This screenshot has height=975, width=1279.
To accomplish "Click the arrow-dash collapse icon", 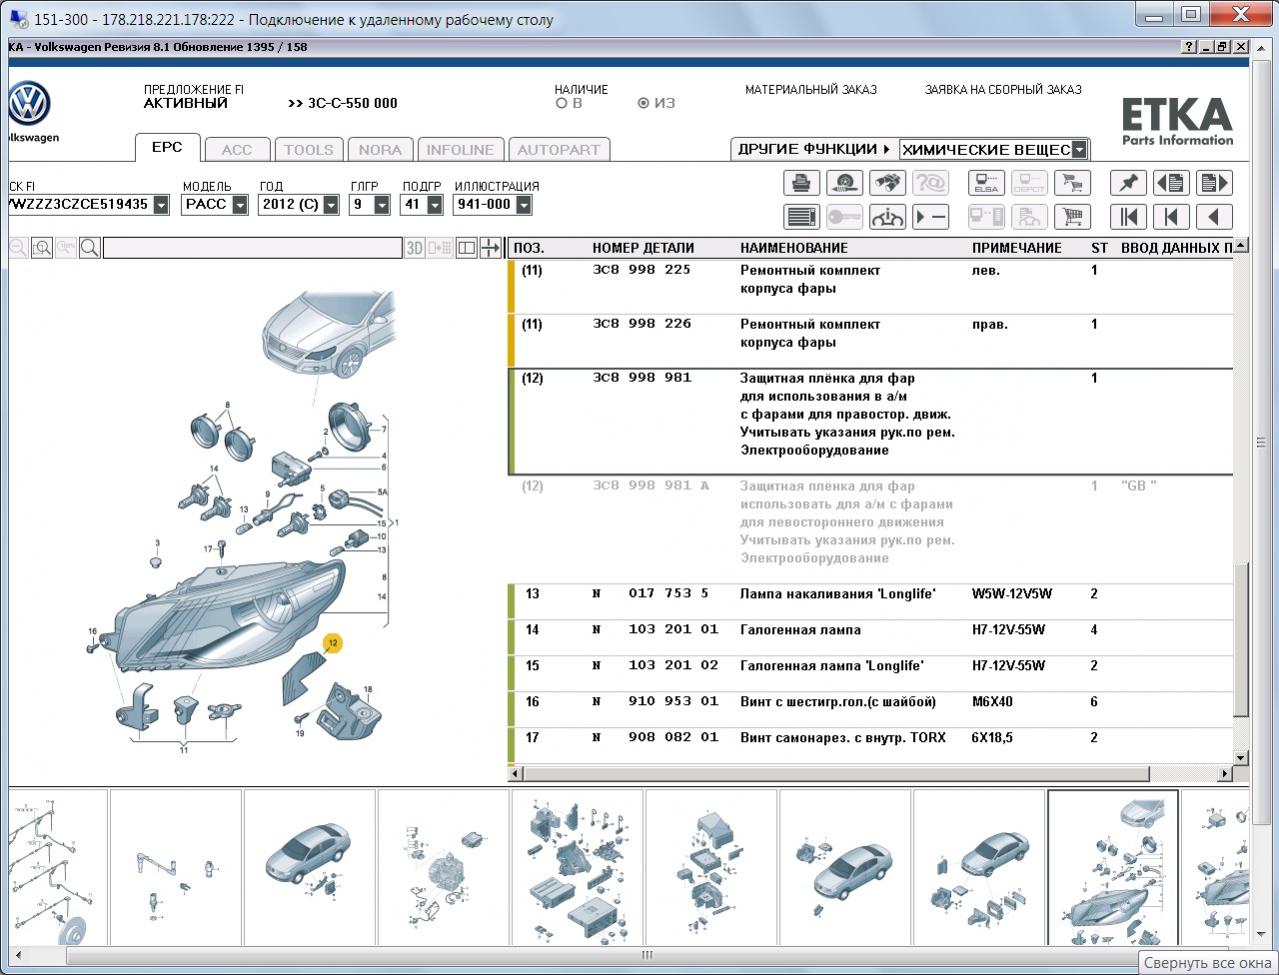I will point(930,216).
